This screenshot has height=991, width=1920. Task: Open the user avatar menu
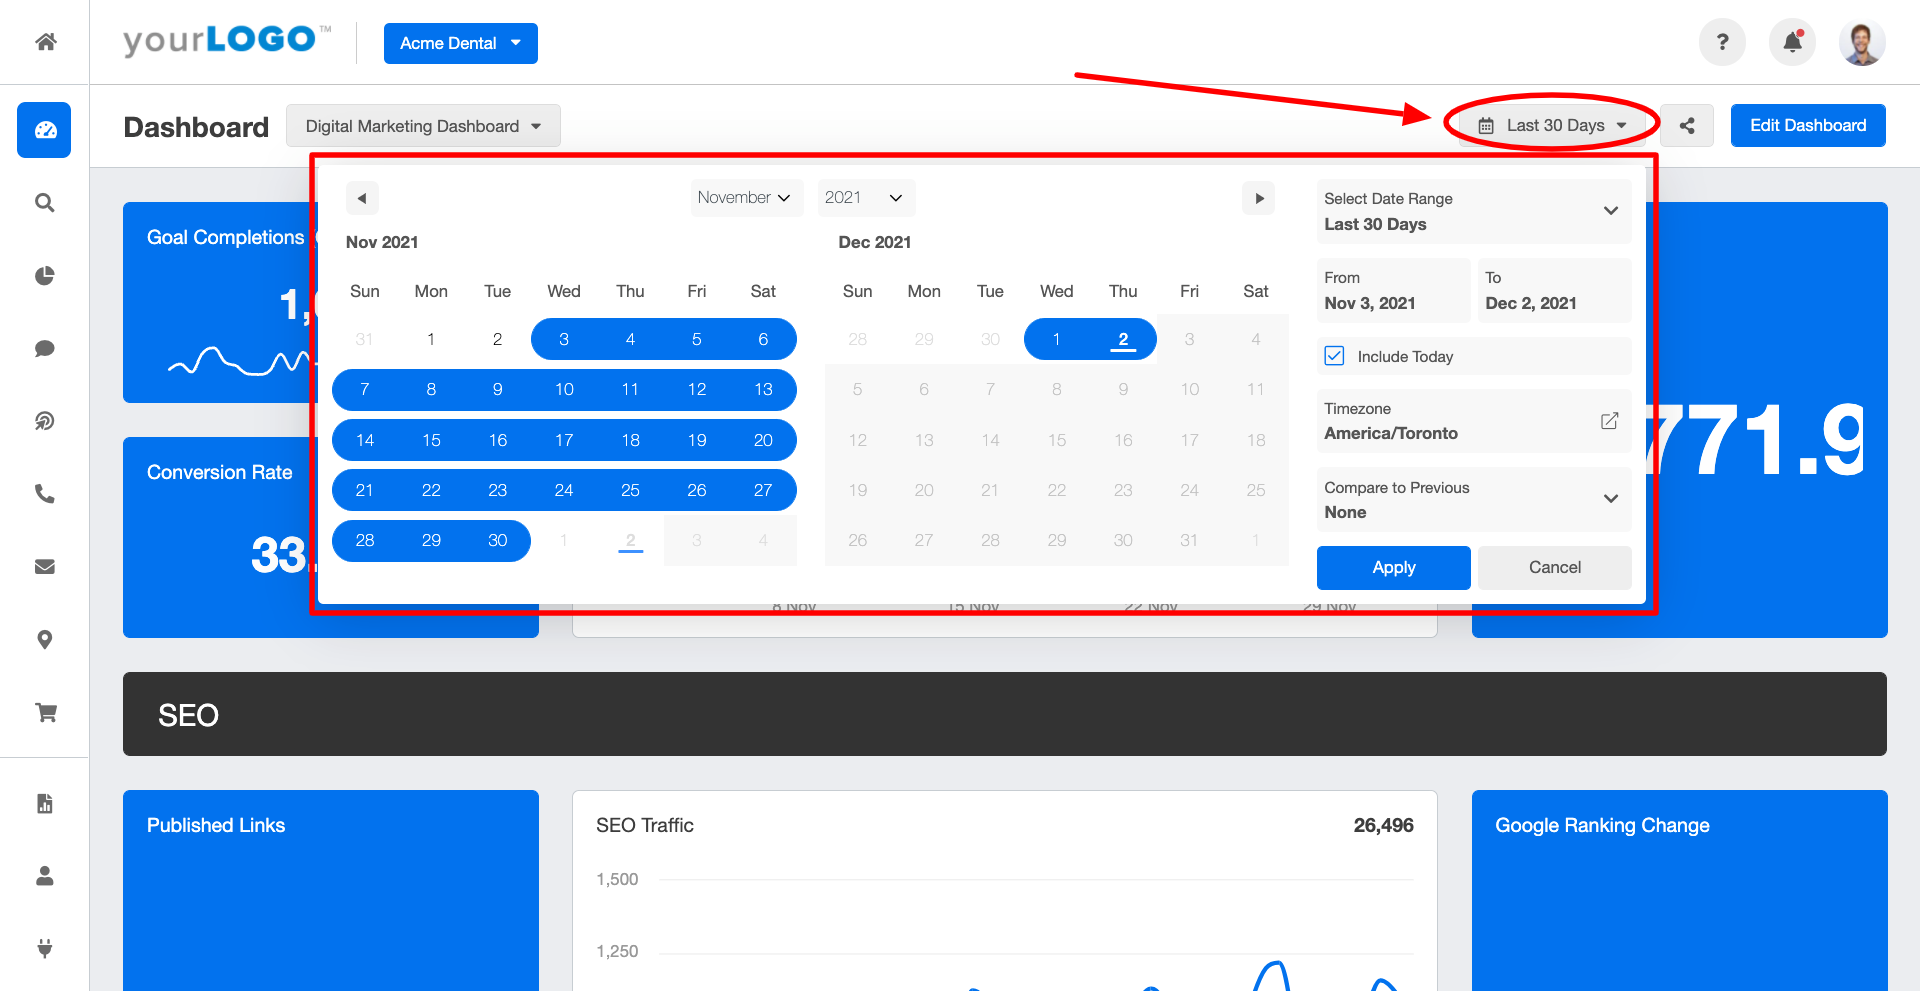coord(1862,42)
